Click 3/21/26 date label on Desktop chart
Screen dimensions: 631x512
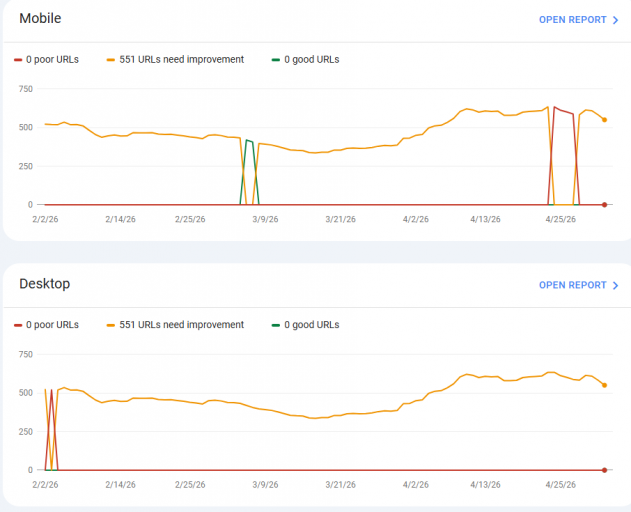(340, 485)
